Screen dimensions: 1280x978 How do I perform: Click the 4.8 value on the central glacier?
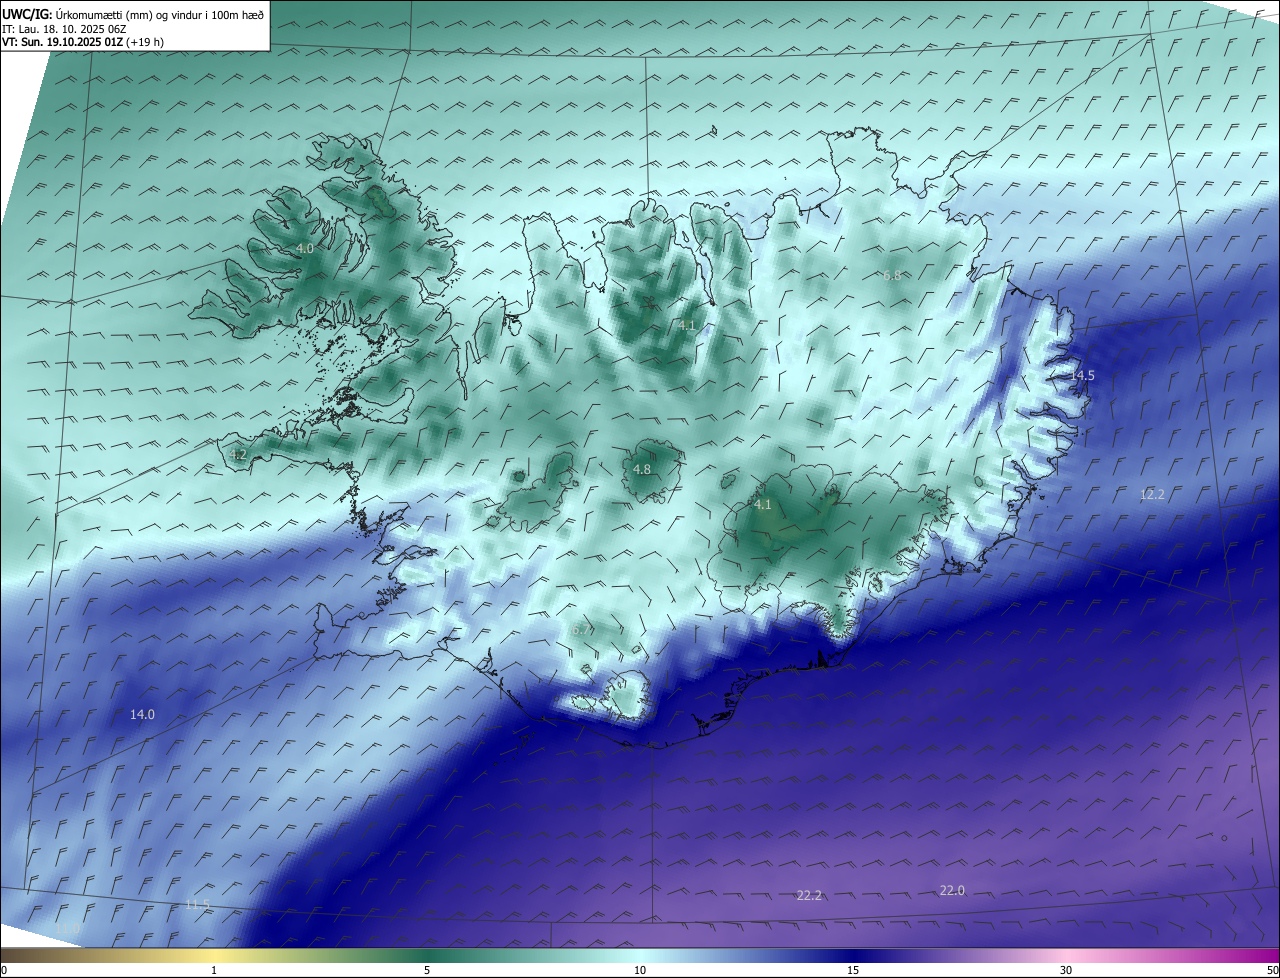click(x=642, y=469)
